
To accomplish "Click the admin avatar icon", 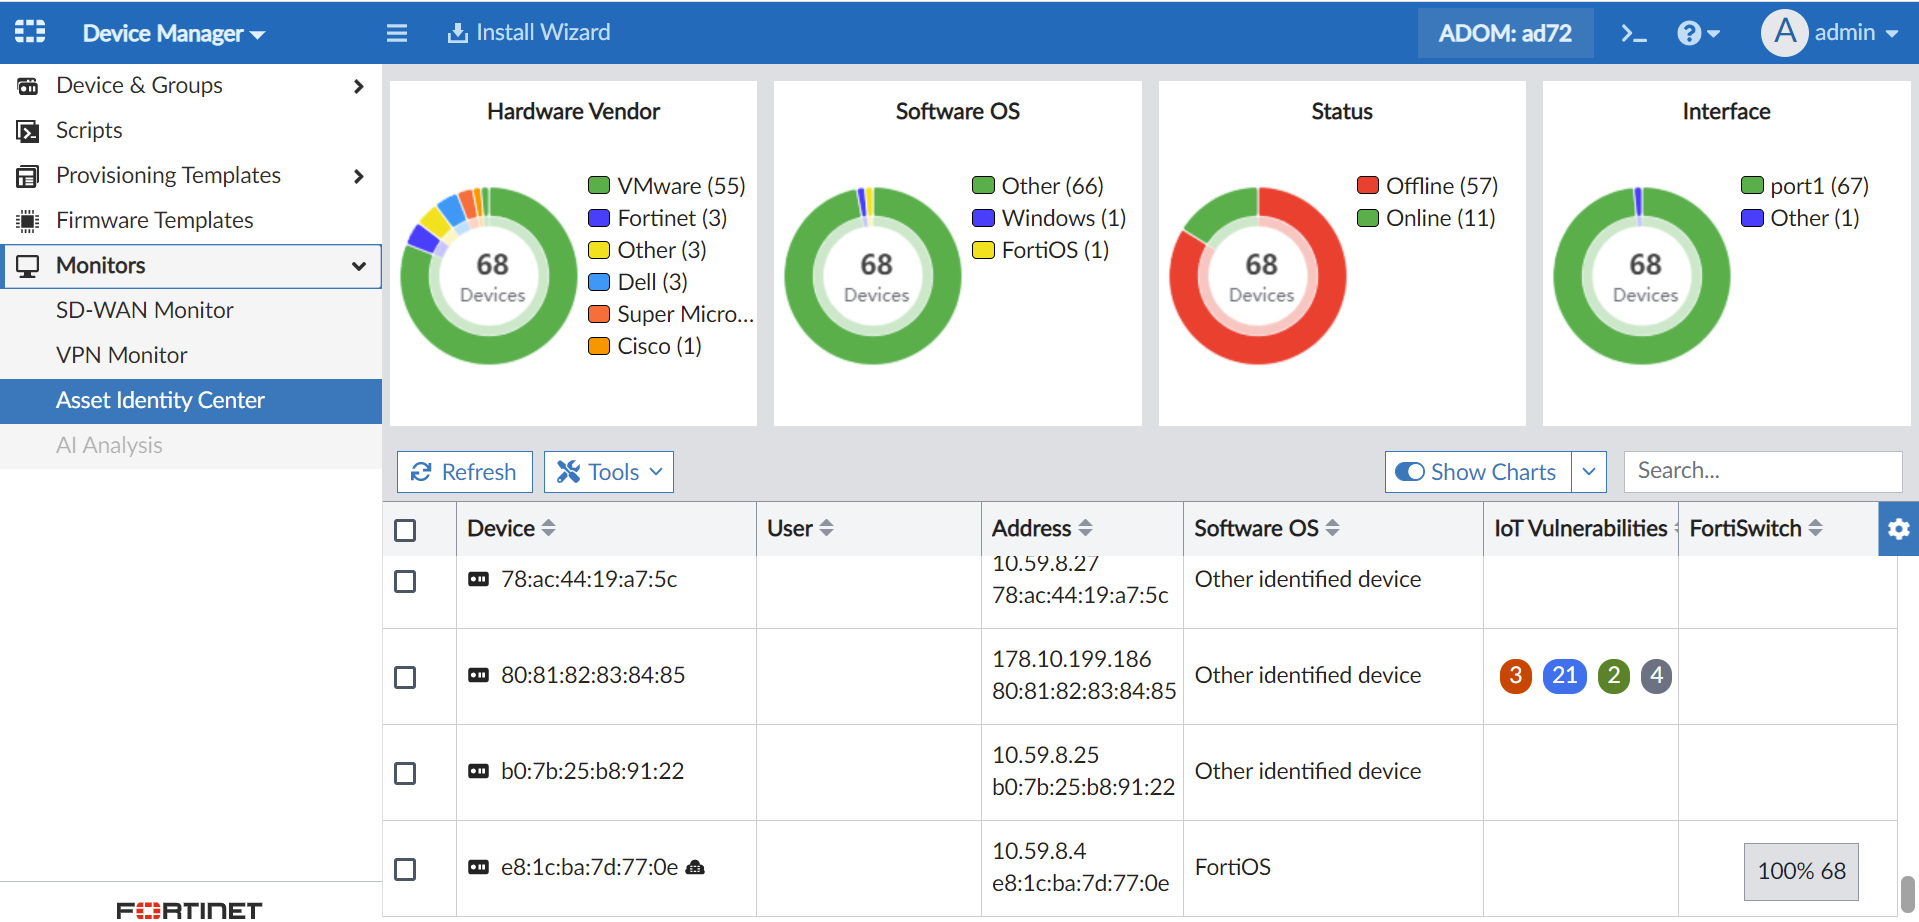I will click(x=1784, y=33).
